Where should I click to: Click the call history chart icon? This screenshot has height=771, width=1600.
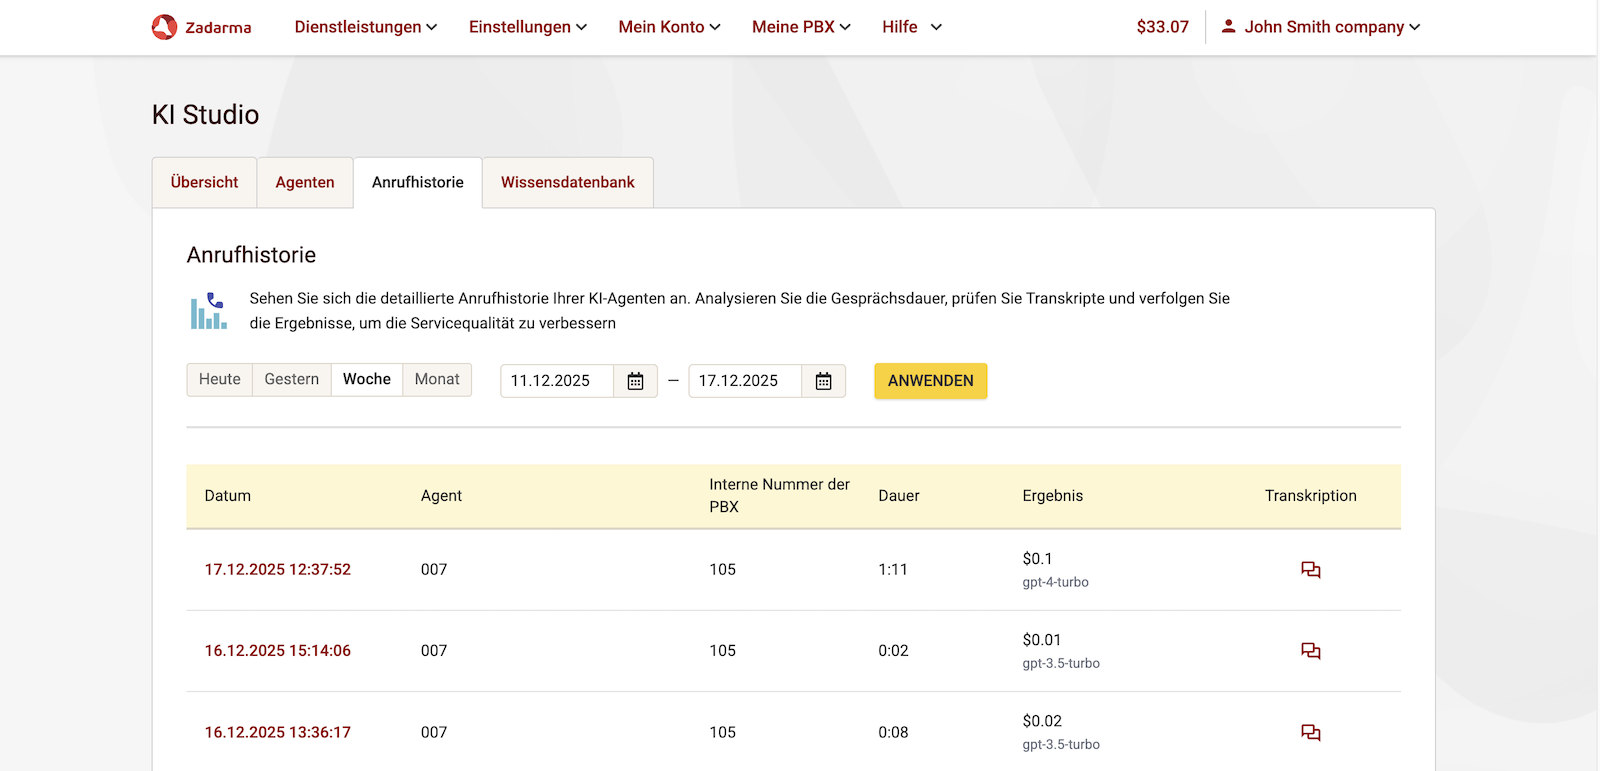point(209,311)
